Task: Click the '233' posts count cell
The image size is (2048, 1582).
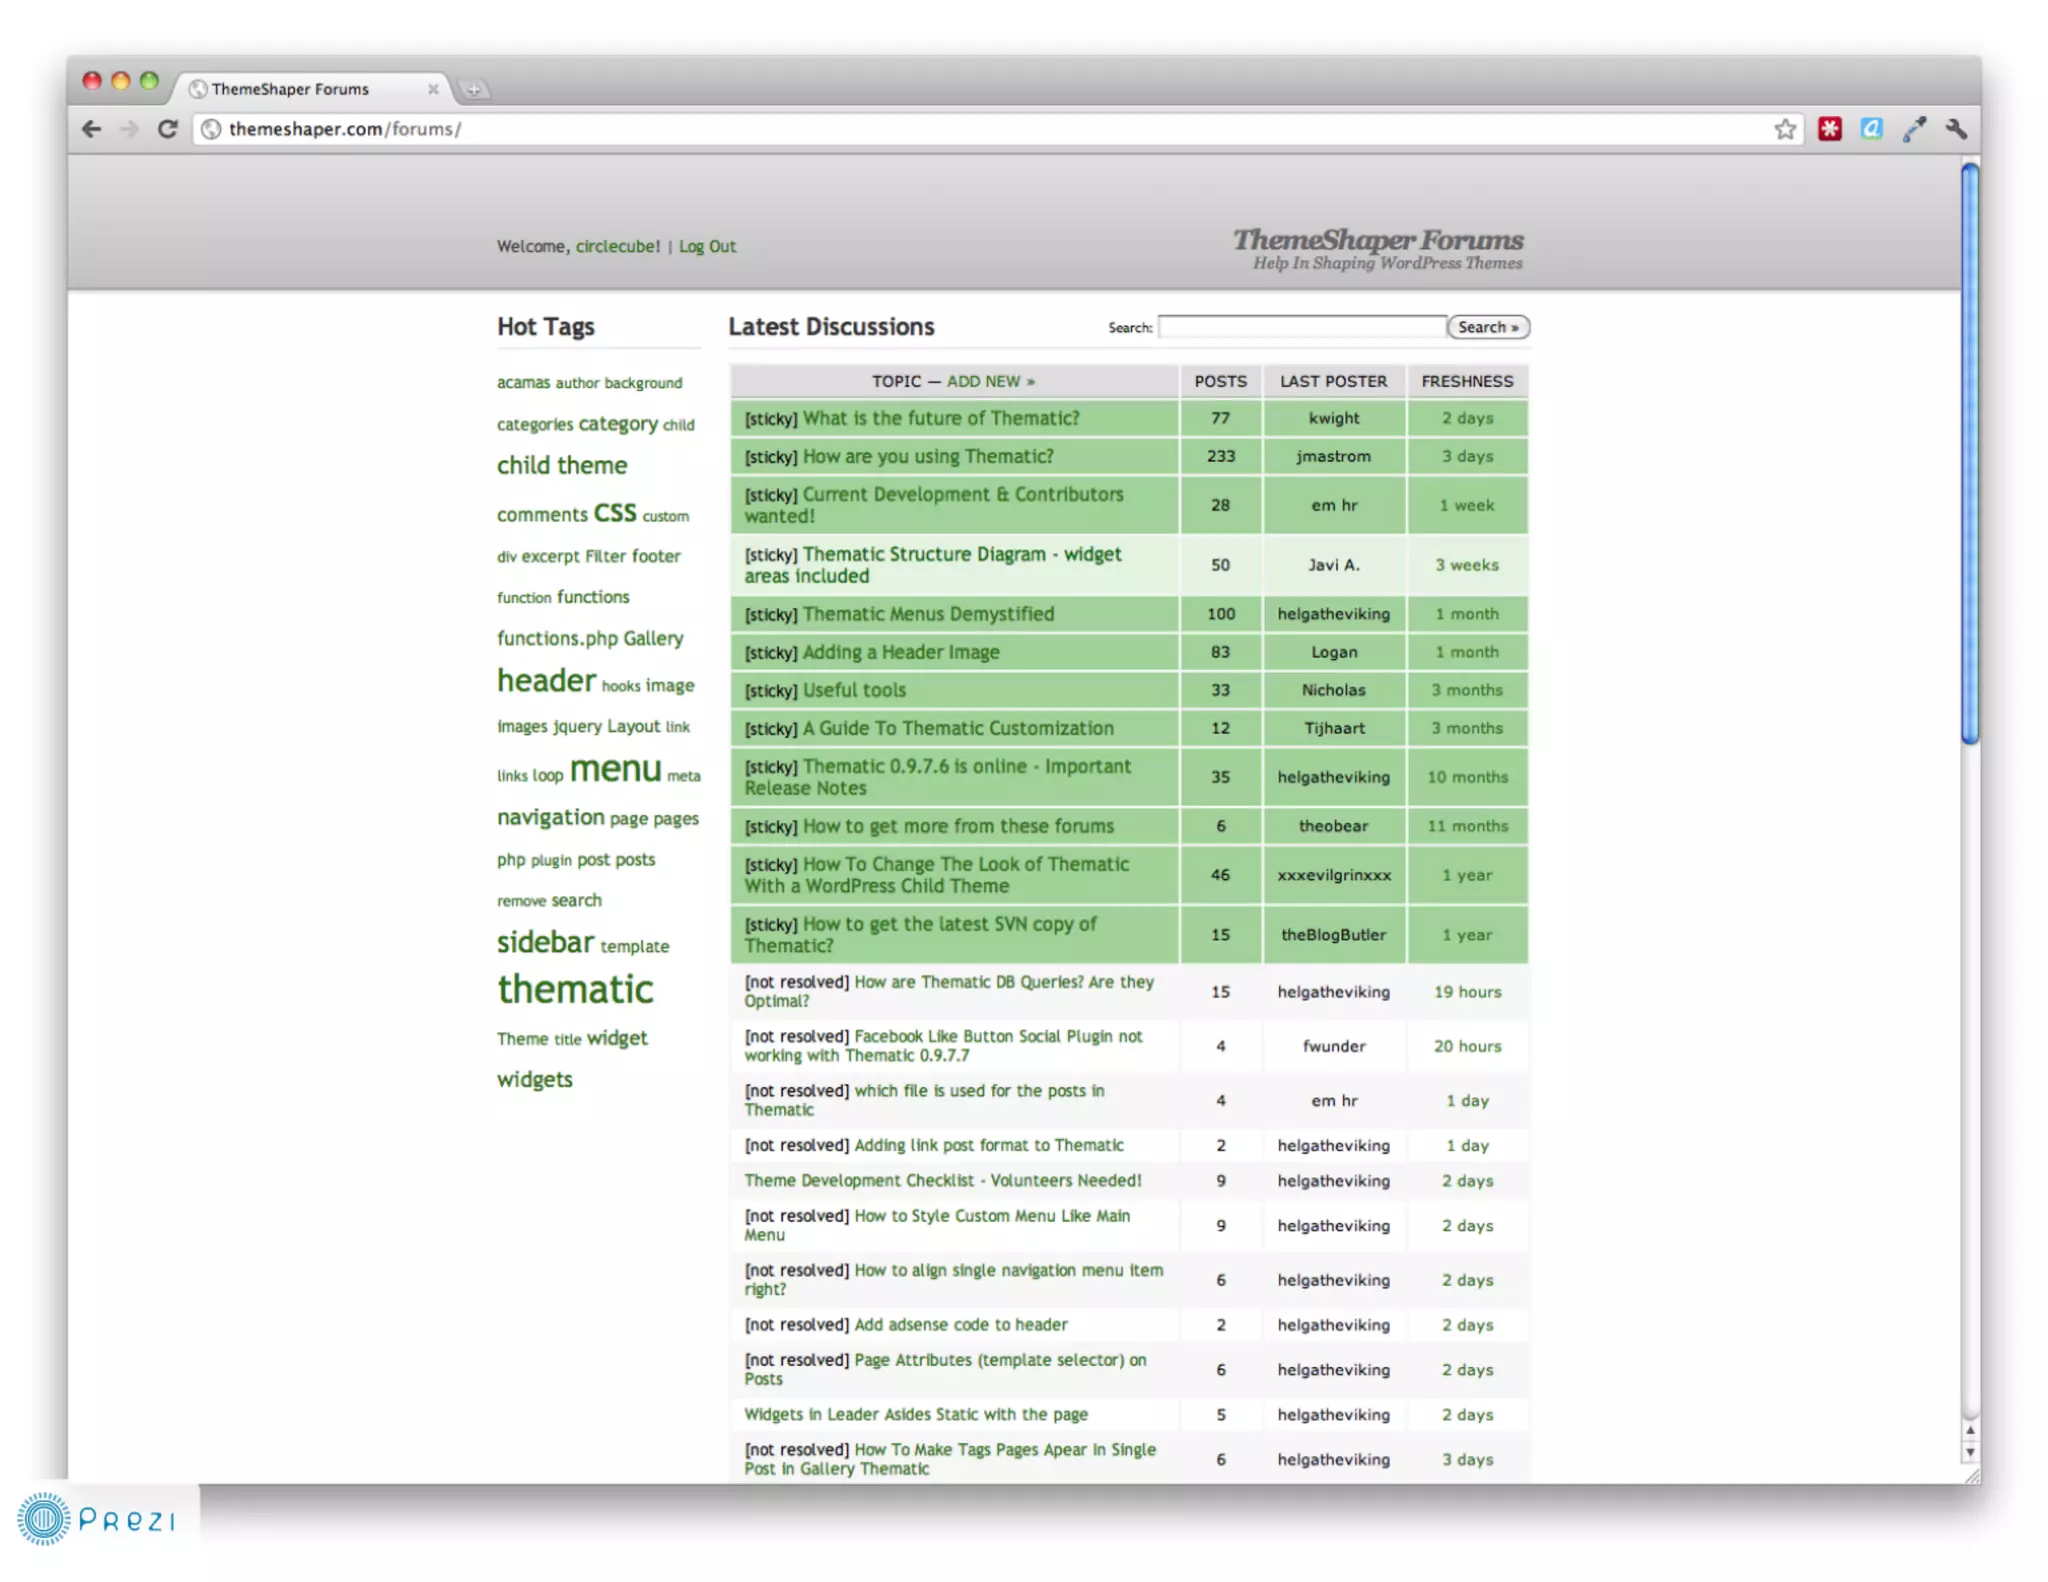Action: coord(1221,456)
